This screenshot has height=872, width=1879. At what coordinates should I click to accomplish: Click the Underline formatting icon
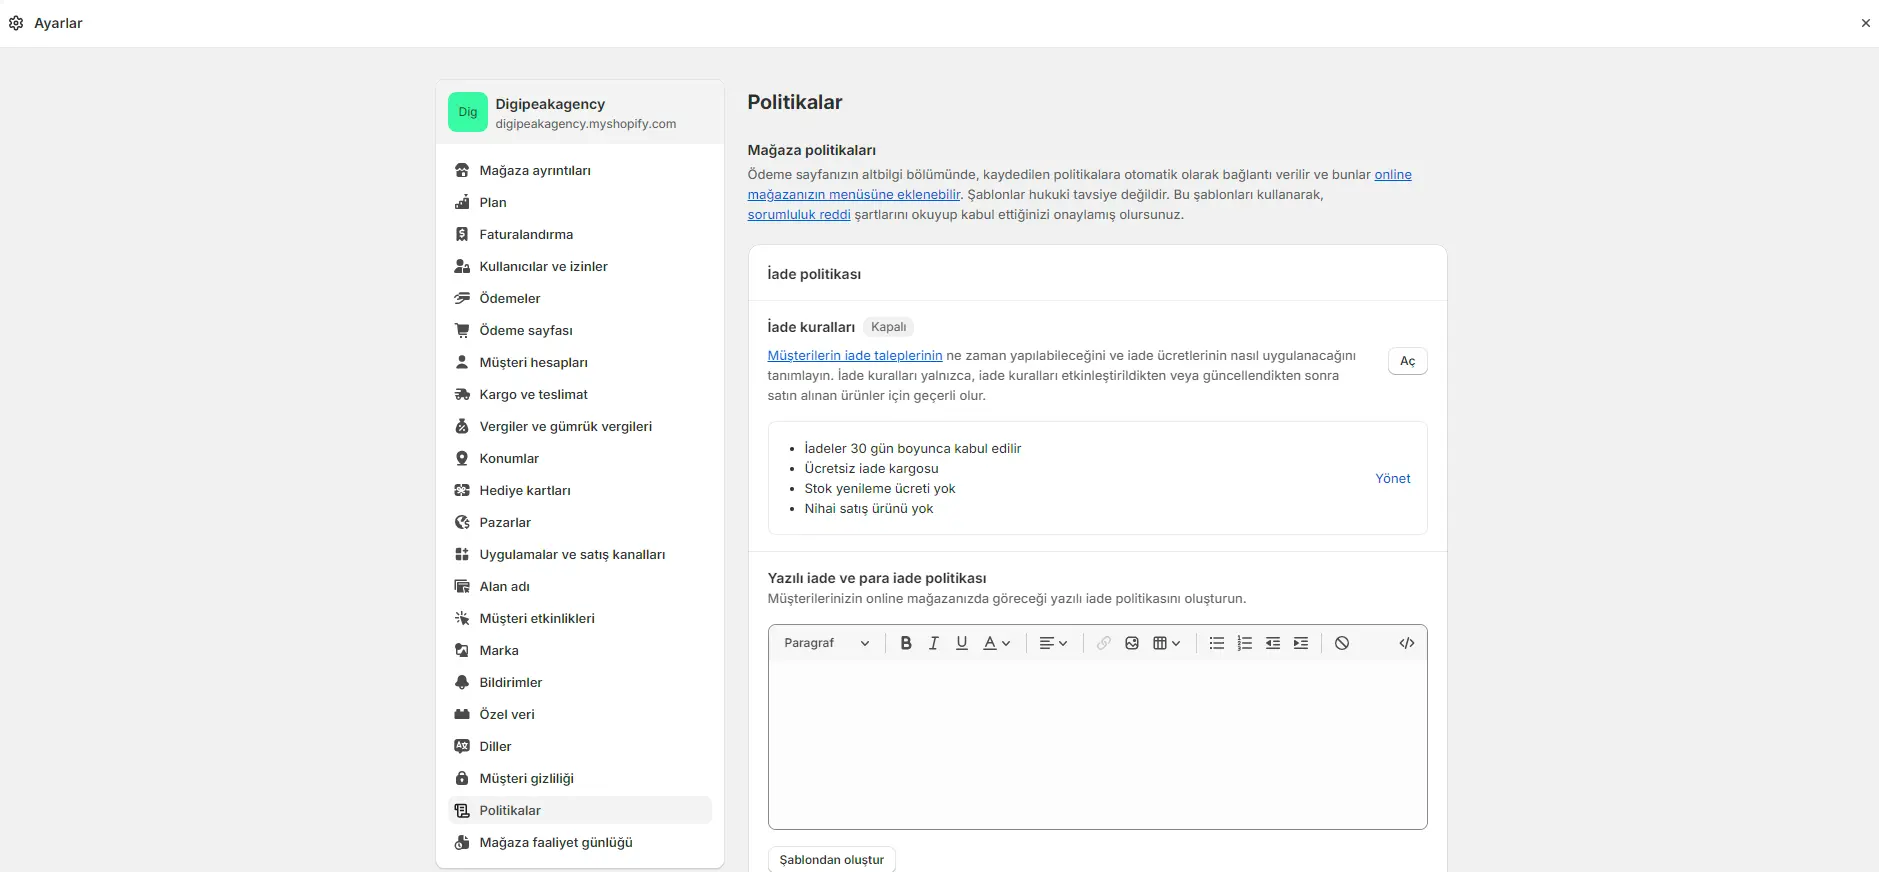(962, 643)
